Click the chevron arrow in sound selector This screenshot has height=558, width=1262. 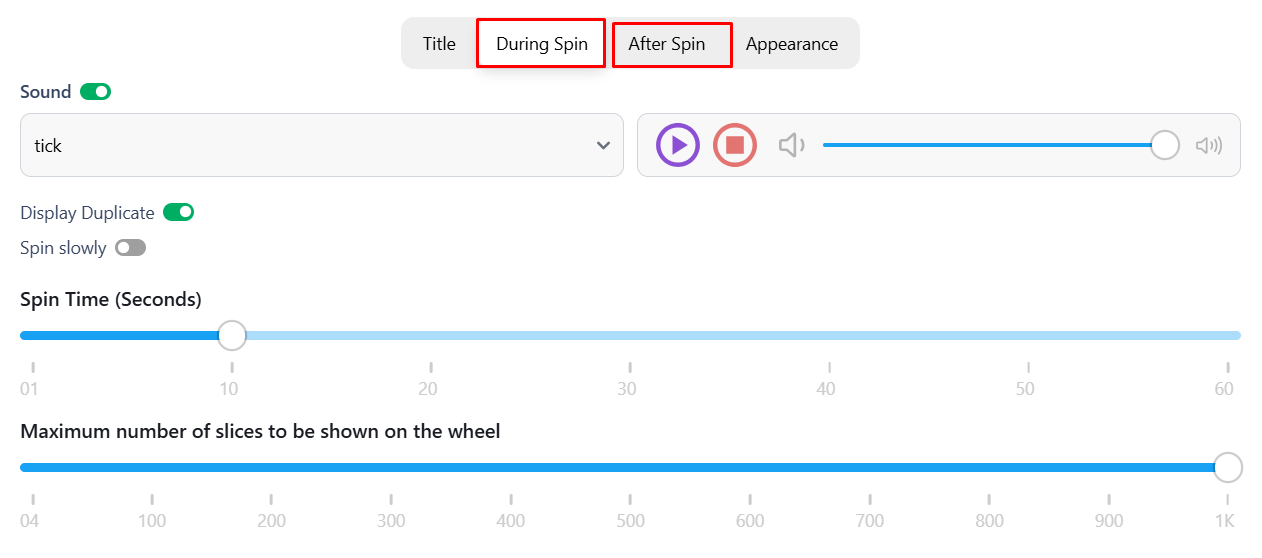tap(603, 145)
